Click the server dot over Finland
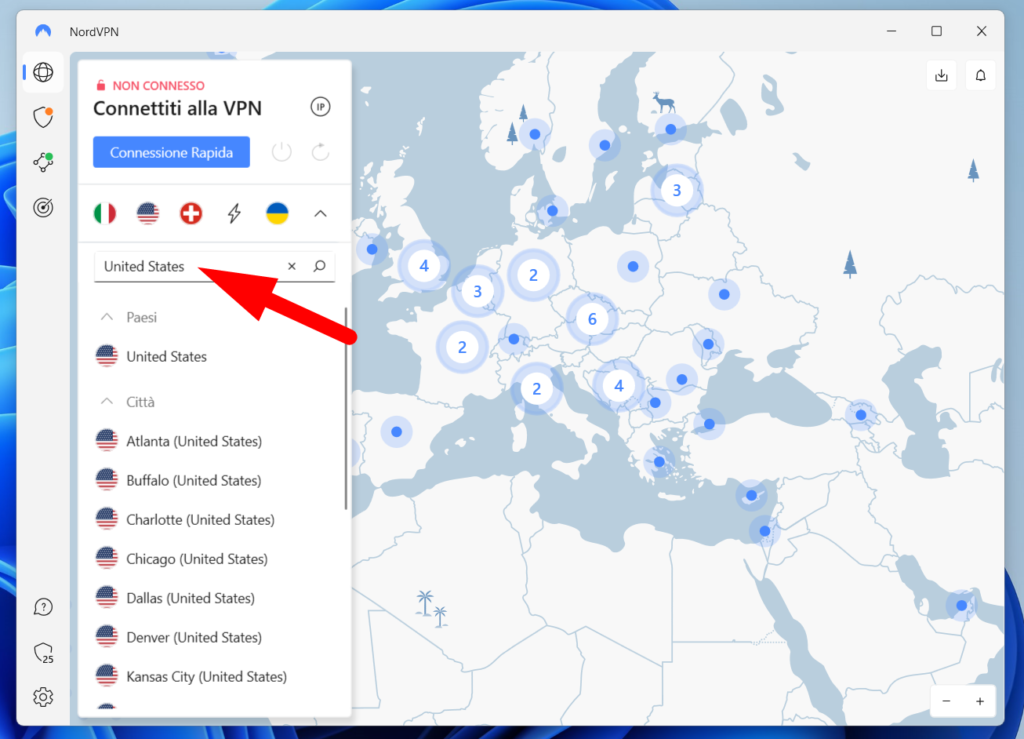The height and width of the screenshot is (739, 1024). [x=671, y=129]
